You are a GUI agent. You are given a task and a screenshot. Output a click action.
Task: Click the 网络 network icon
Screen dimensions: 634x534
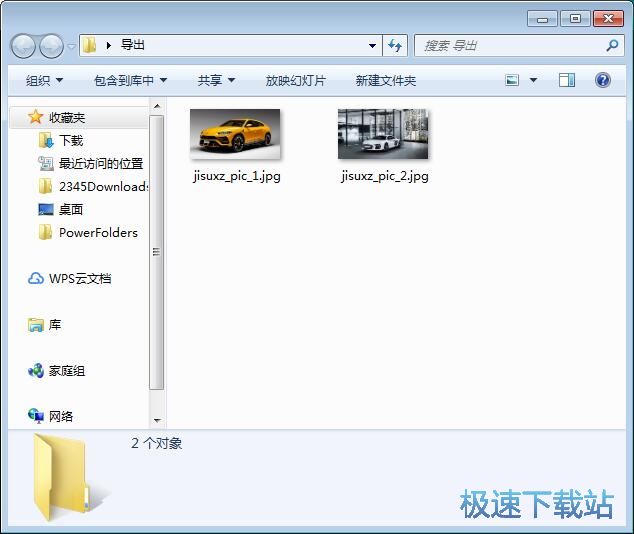click(x=36, y=416)
